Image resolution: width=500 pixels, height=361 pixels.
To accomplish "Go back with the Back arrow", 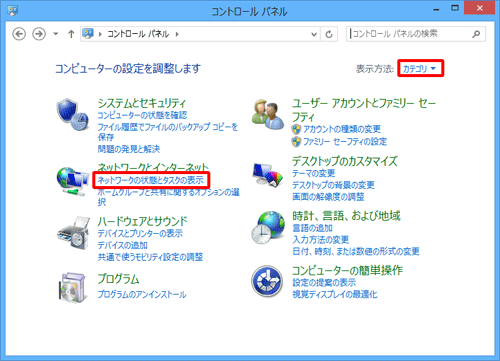I will pyautogui.click(x=19, y=34).
